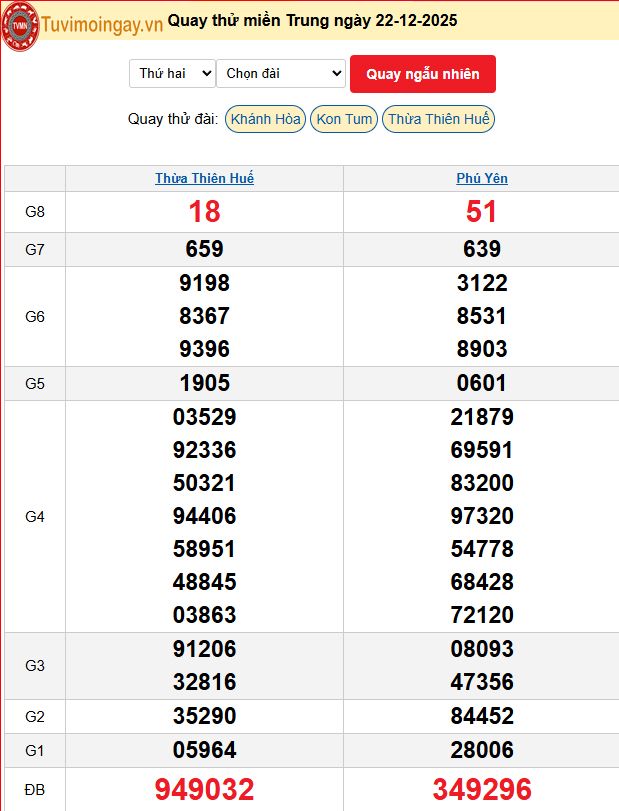The width and height of the screenshot is (619, 811).
Task: Select the ĐB special prize number 349296
Action: [x=482, y=789]
